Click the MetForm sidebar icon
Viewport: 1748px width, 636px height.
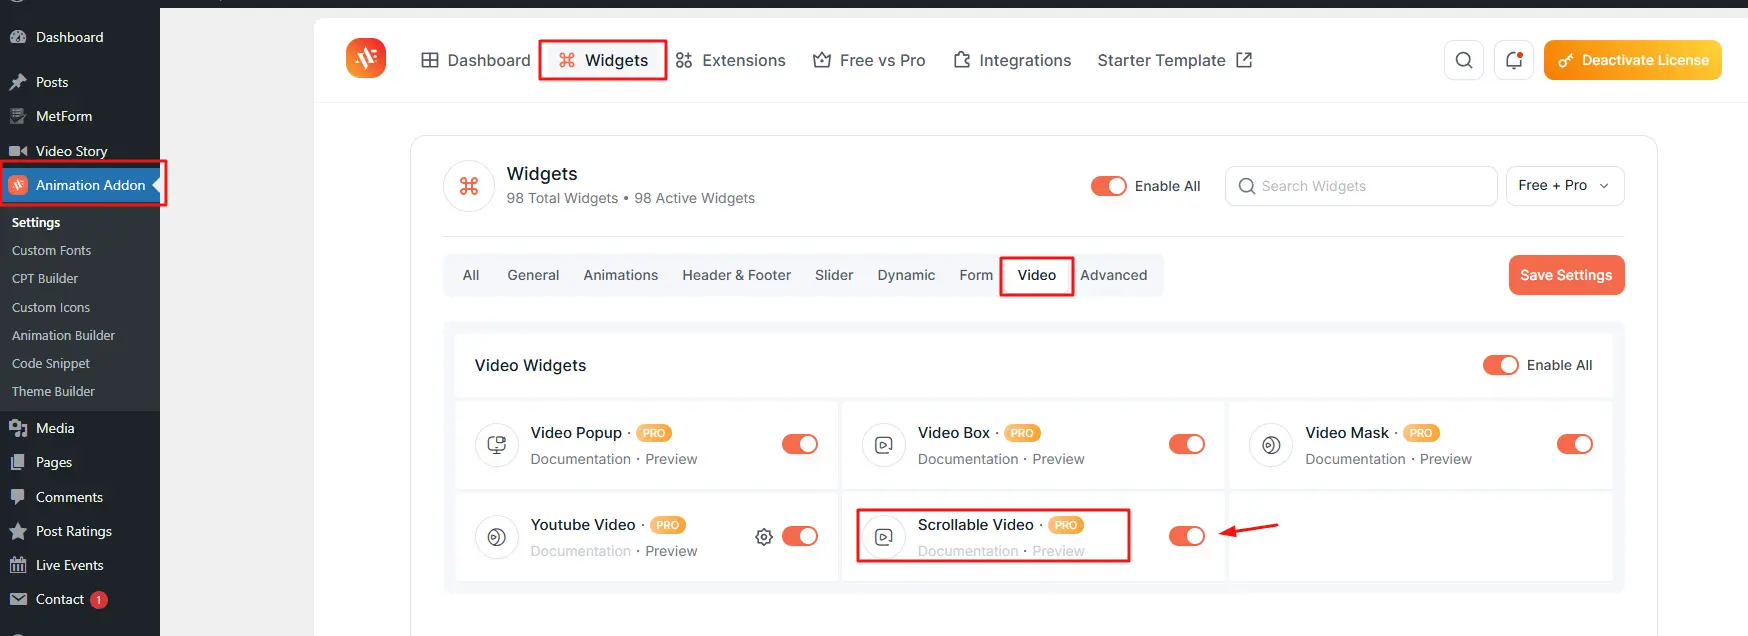point(18,116)
